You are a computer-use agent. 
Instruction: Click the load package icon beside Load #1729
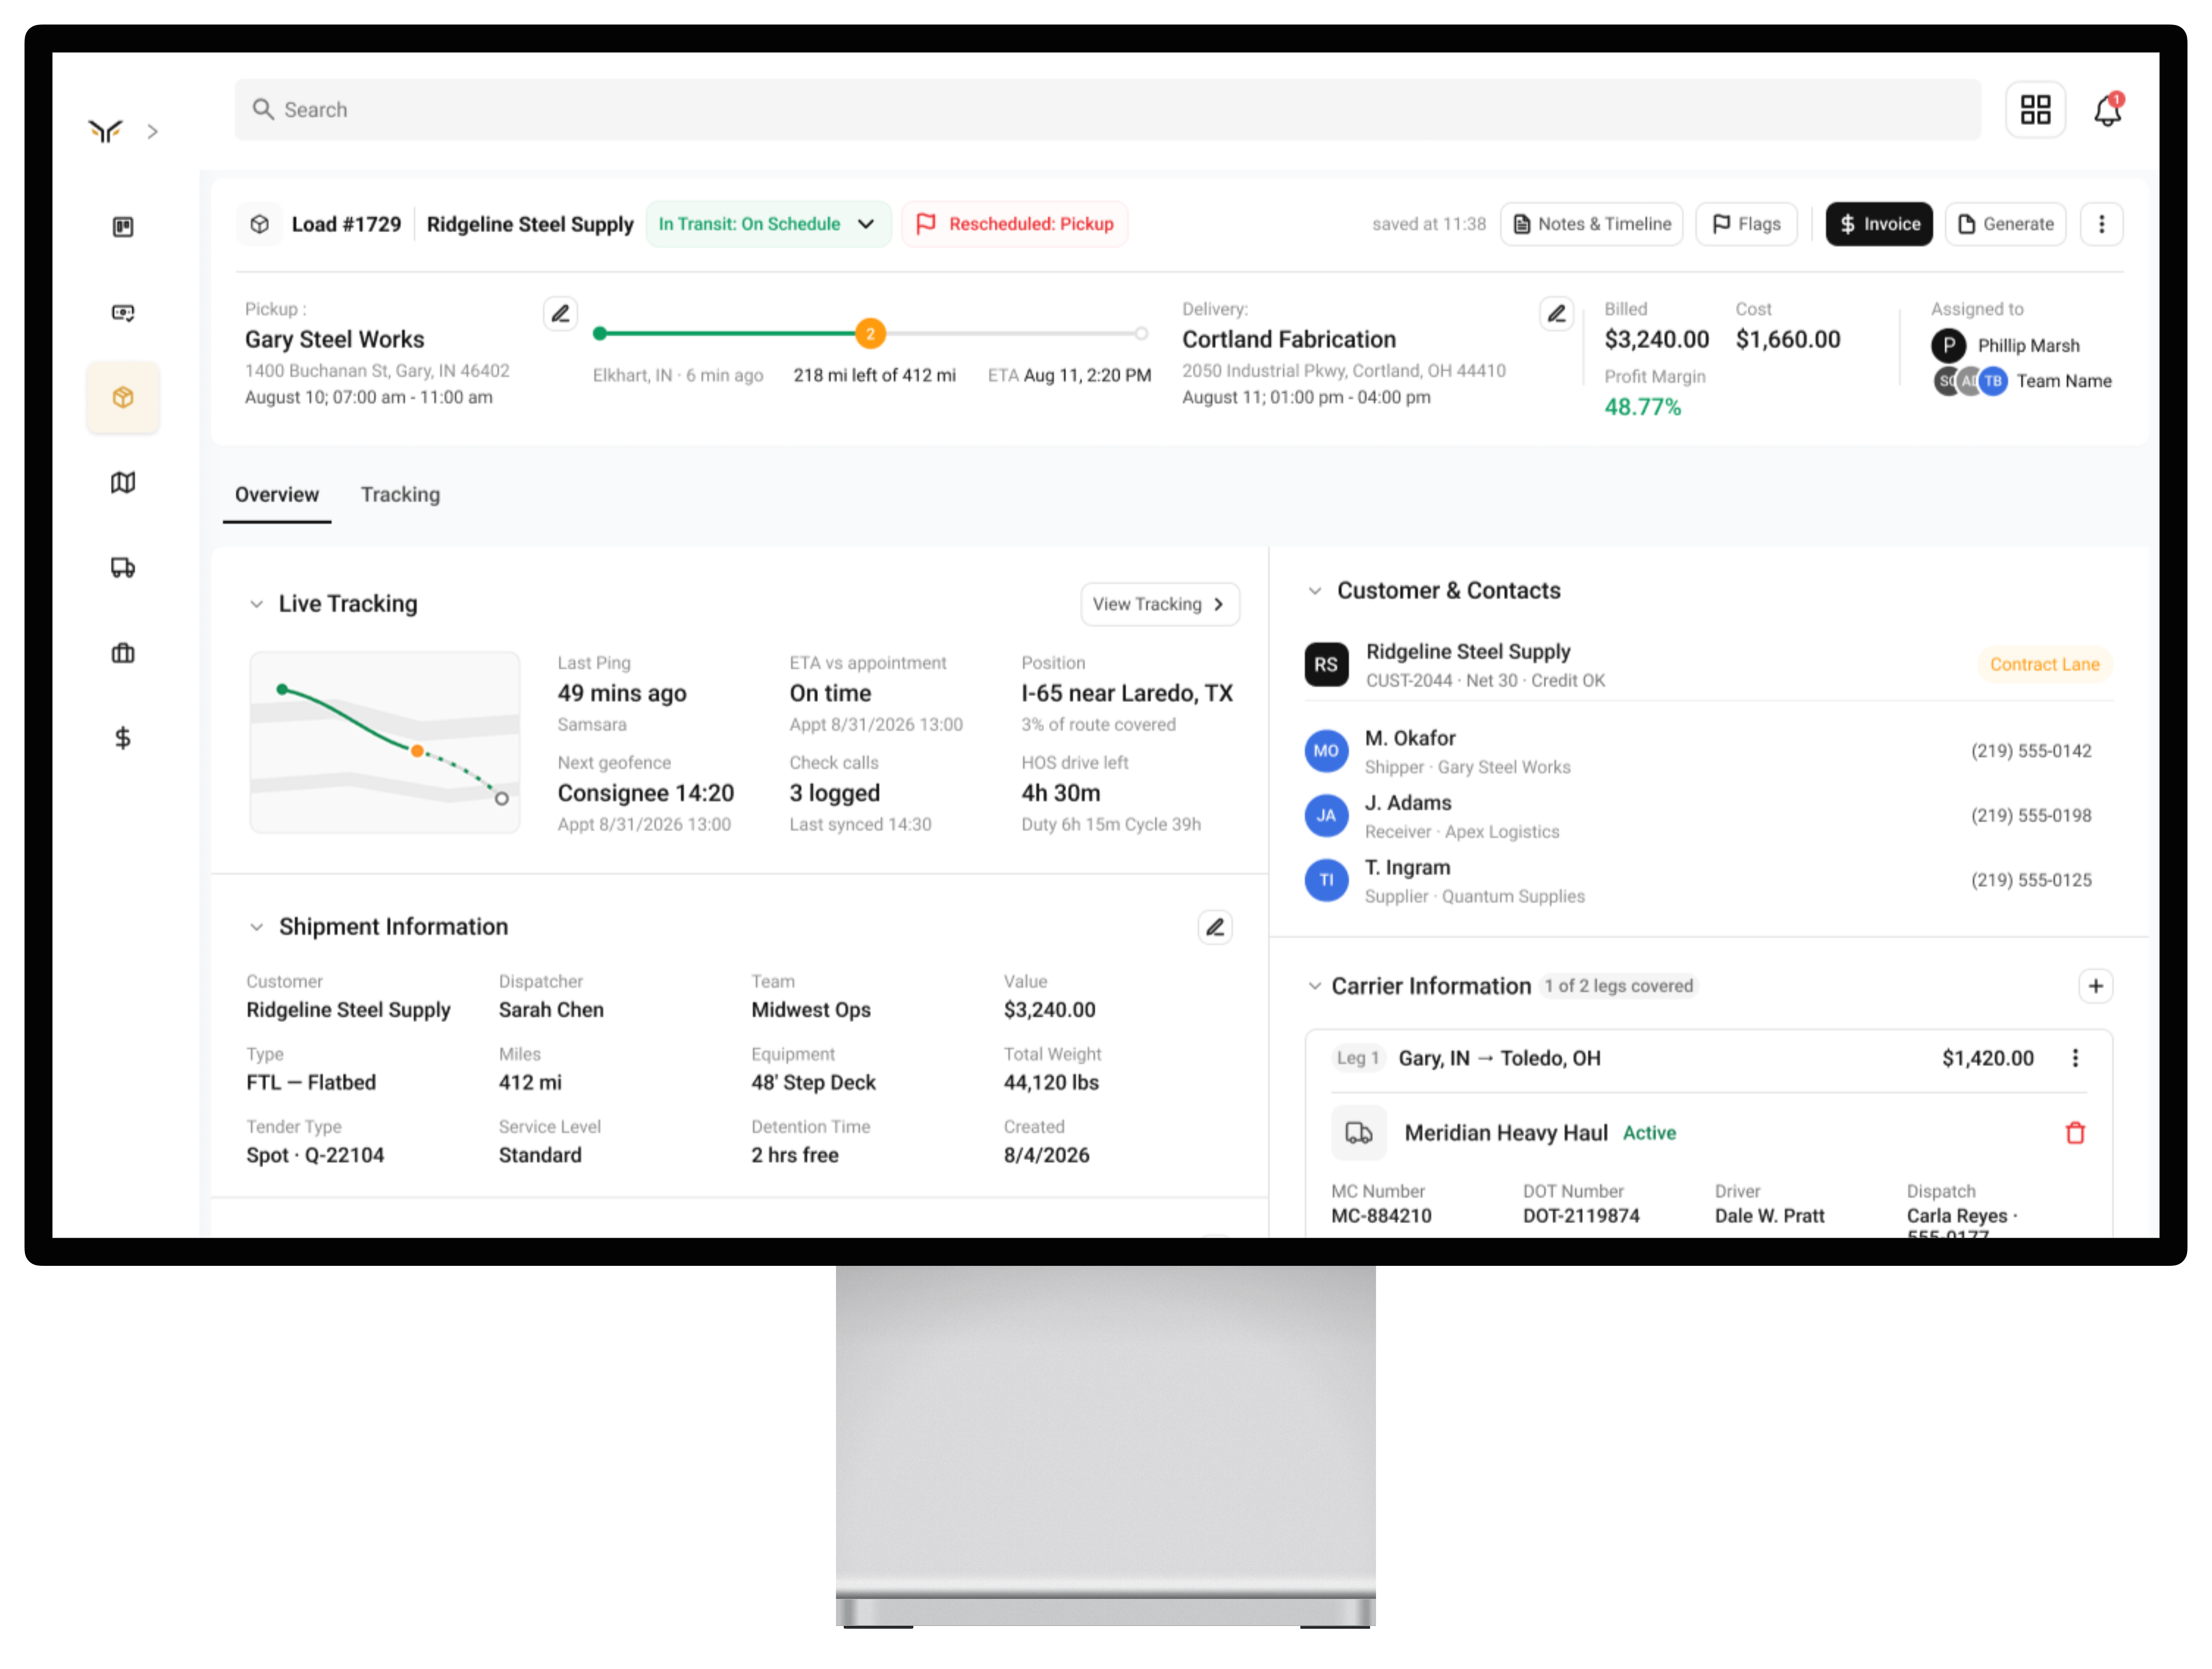coord(259,224)
